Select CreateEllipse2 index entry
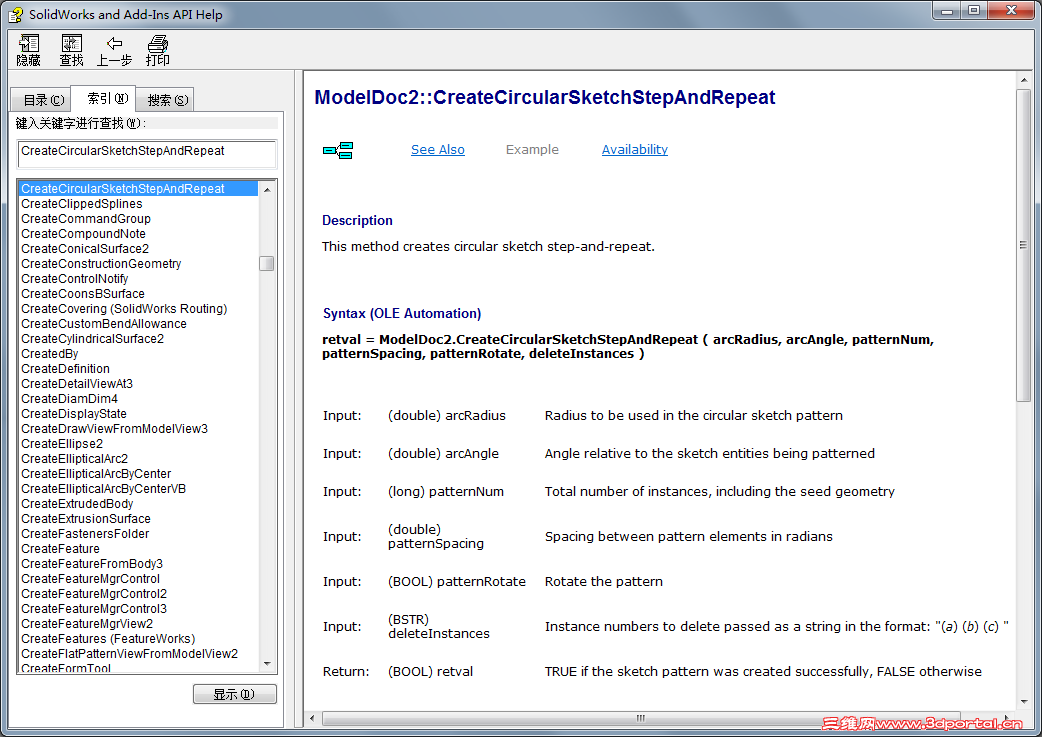The width and height of the screenshot is (1042, 737). click(x=62, y=444)
